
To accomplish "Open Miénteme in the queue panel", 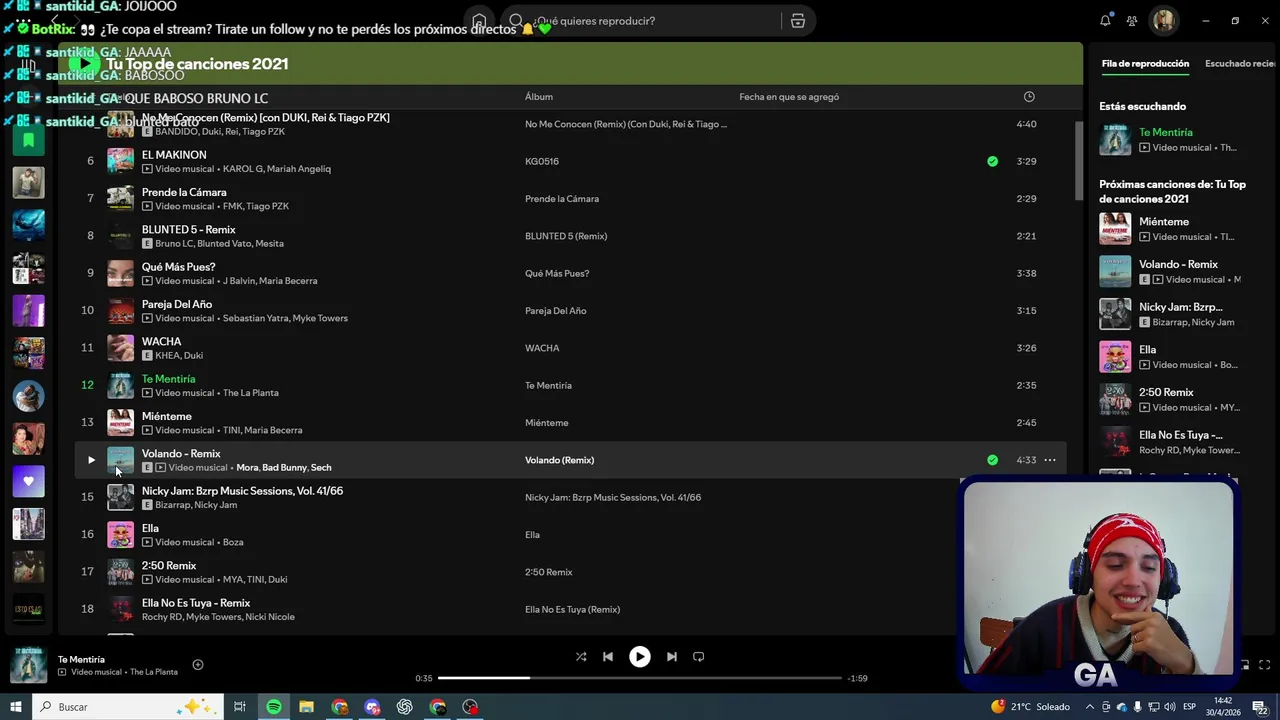I will (1164, 221).
